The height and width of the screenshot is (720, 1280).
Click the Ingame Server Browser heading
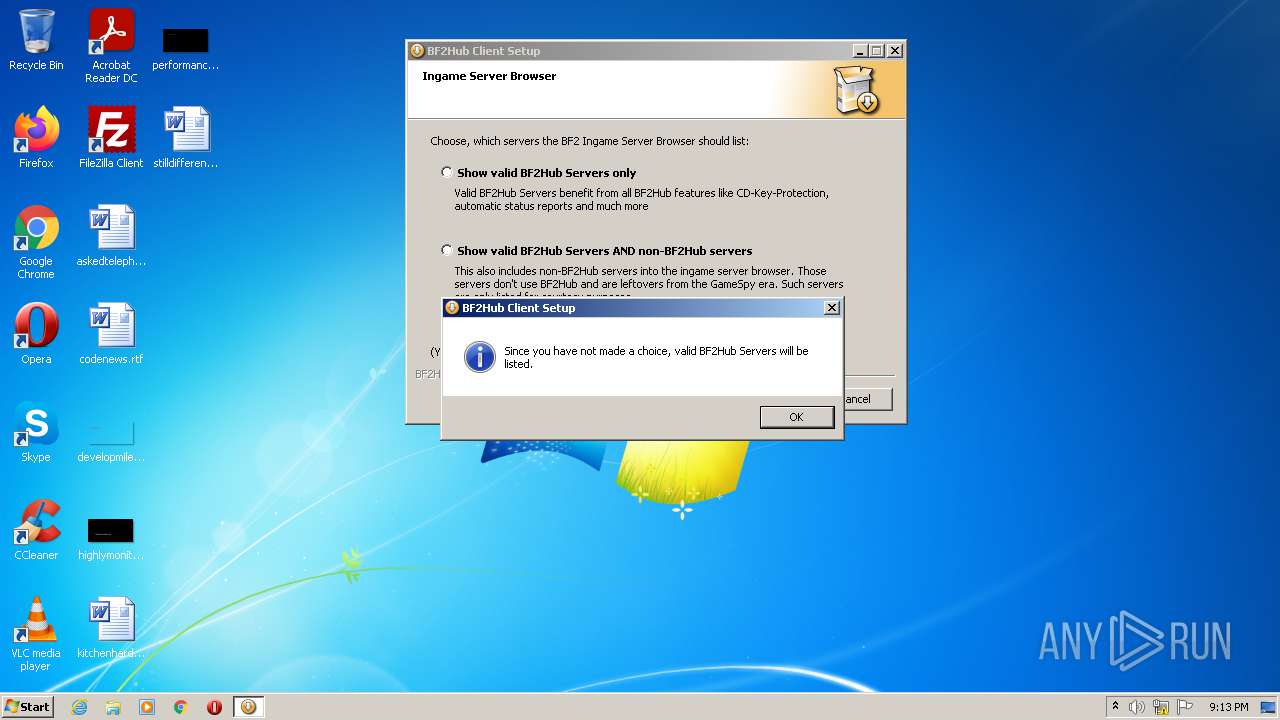point(489,76)
